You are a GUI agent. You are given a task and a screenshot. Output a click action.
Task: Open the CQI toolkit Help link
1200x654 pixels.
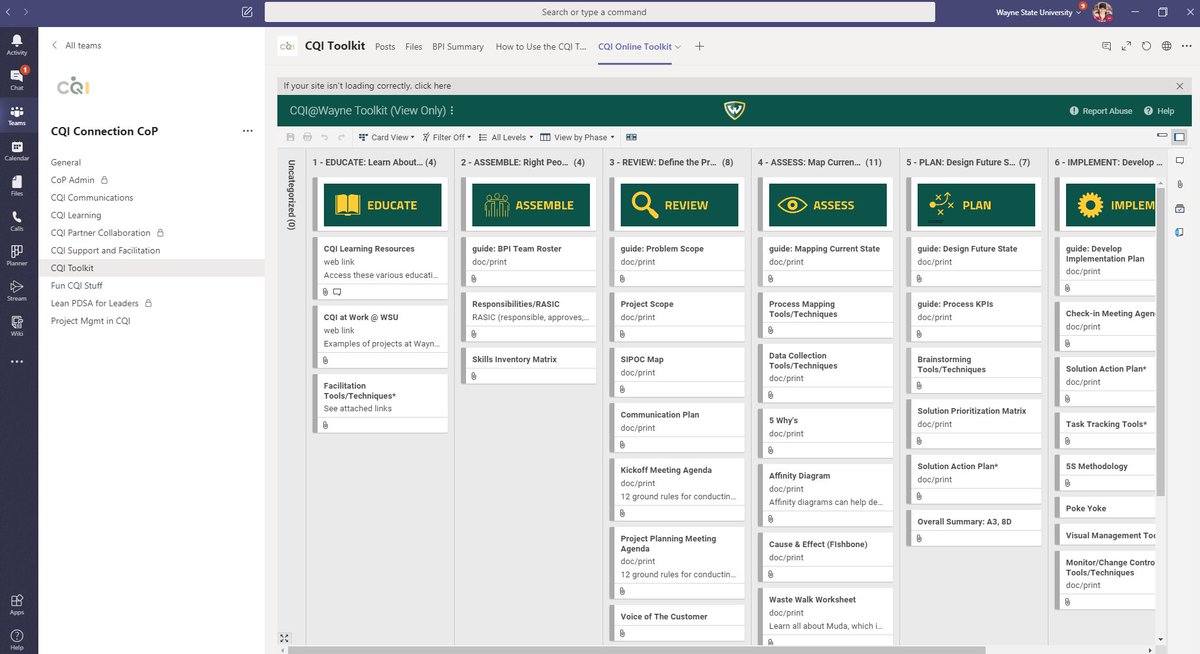(1160, 111)
